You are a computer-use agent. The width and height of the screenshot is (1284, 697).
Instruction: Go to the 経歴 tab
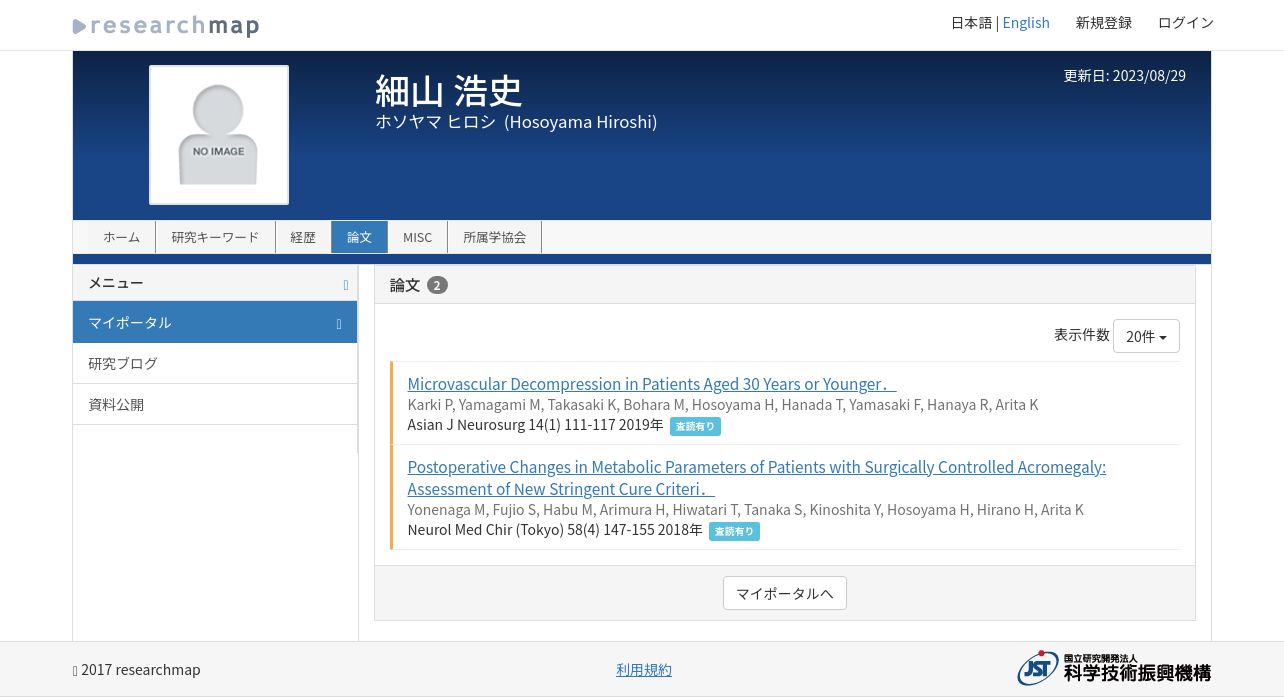[303, 237]
